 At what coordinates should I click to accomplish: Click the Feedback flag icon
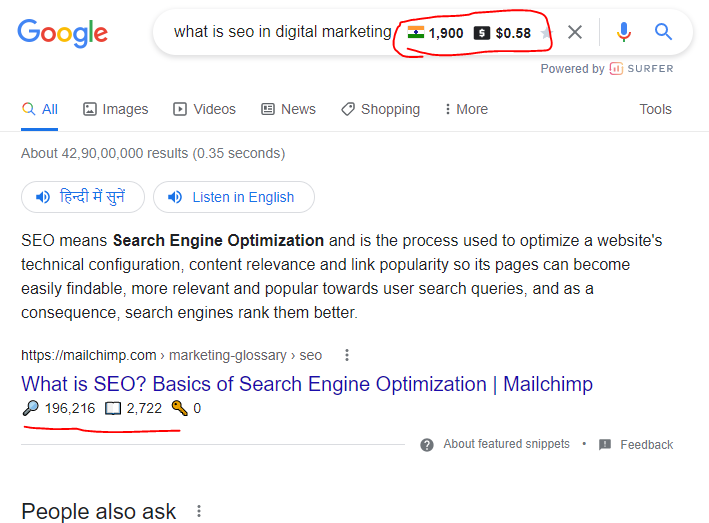(x=605, y=444)
